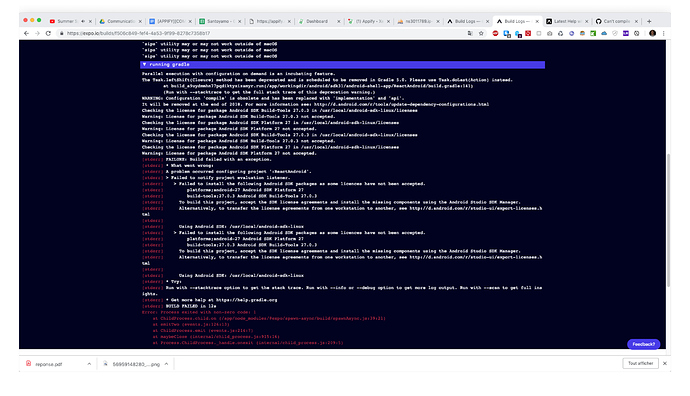The image size is (690, 396).
Task: Open the translate page icon
Action: tap(470, 33)
